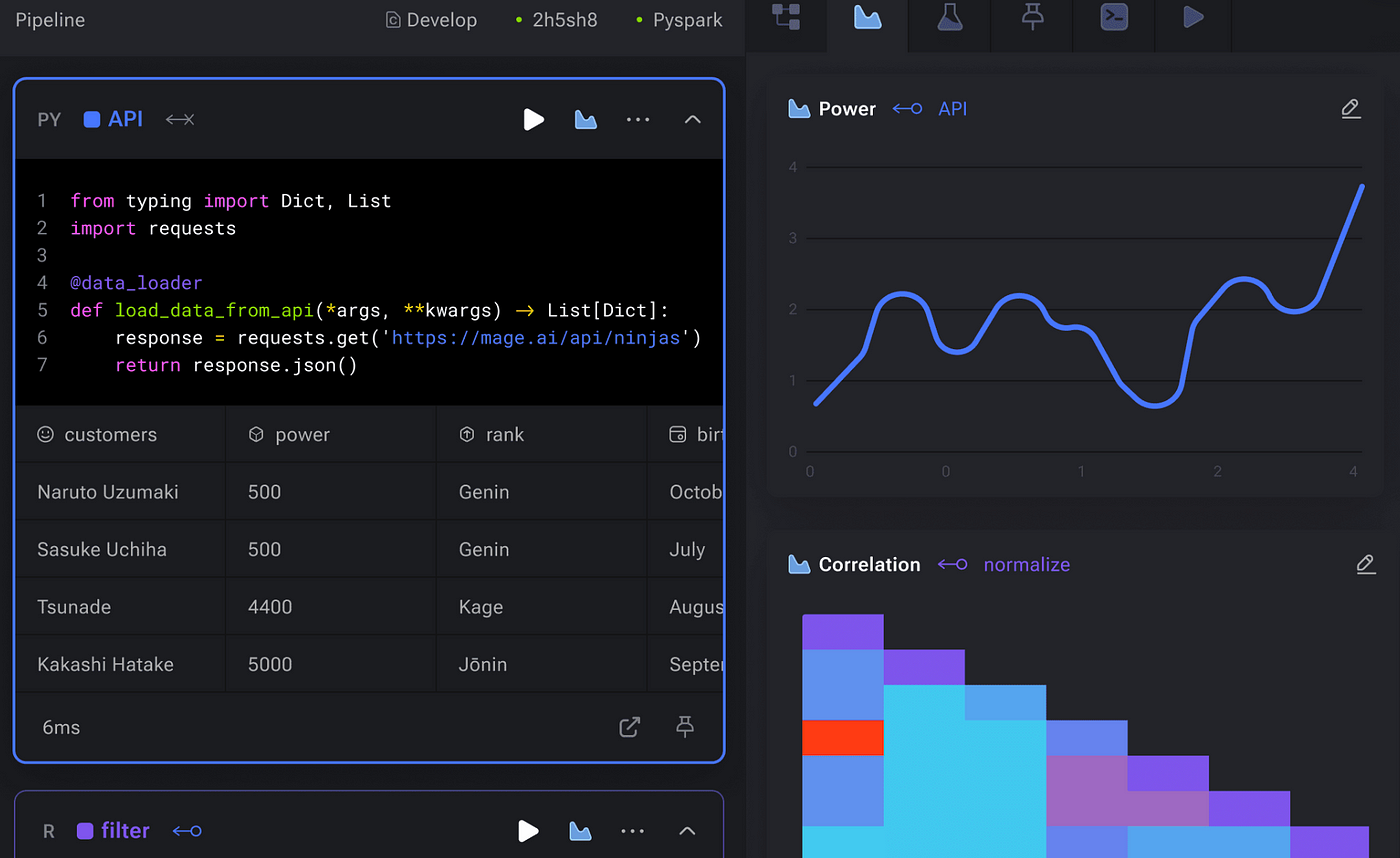Collapse the API block
The image size is (1400, 858).
point(692,120)
